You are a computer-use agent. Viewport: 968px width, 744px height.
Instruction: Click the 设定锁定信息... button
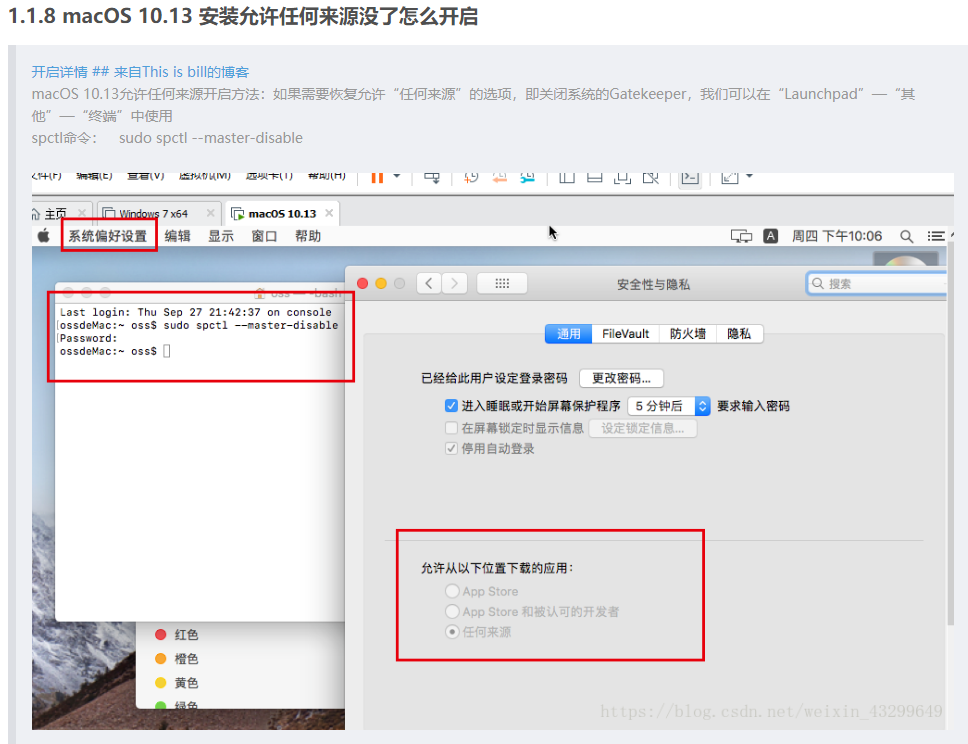[643, 428]
